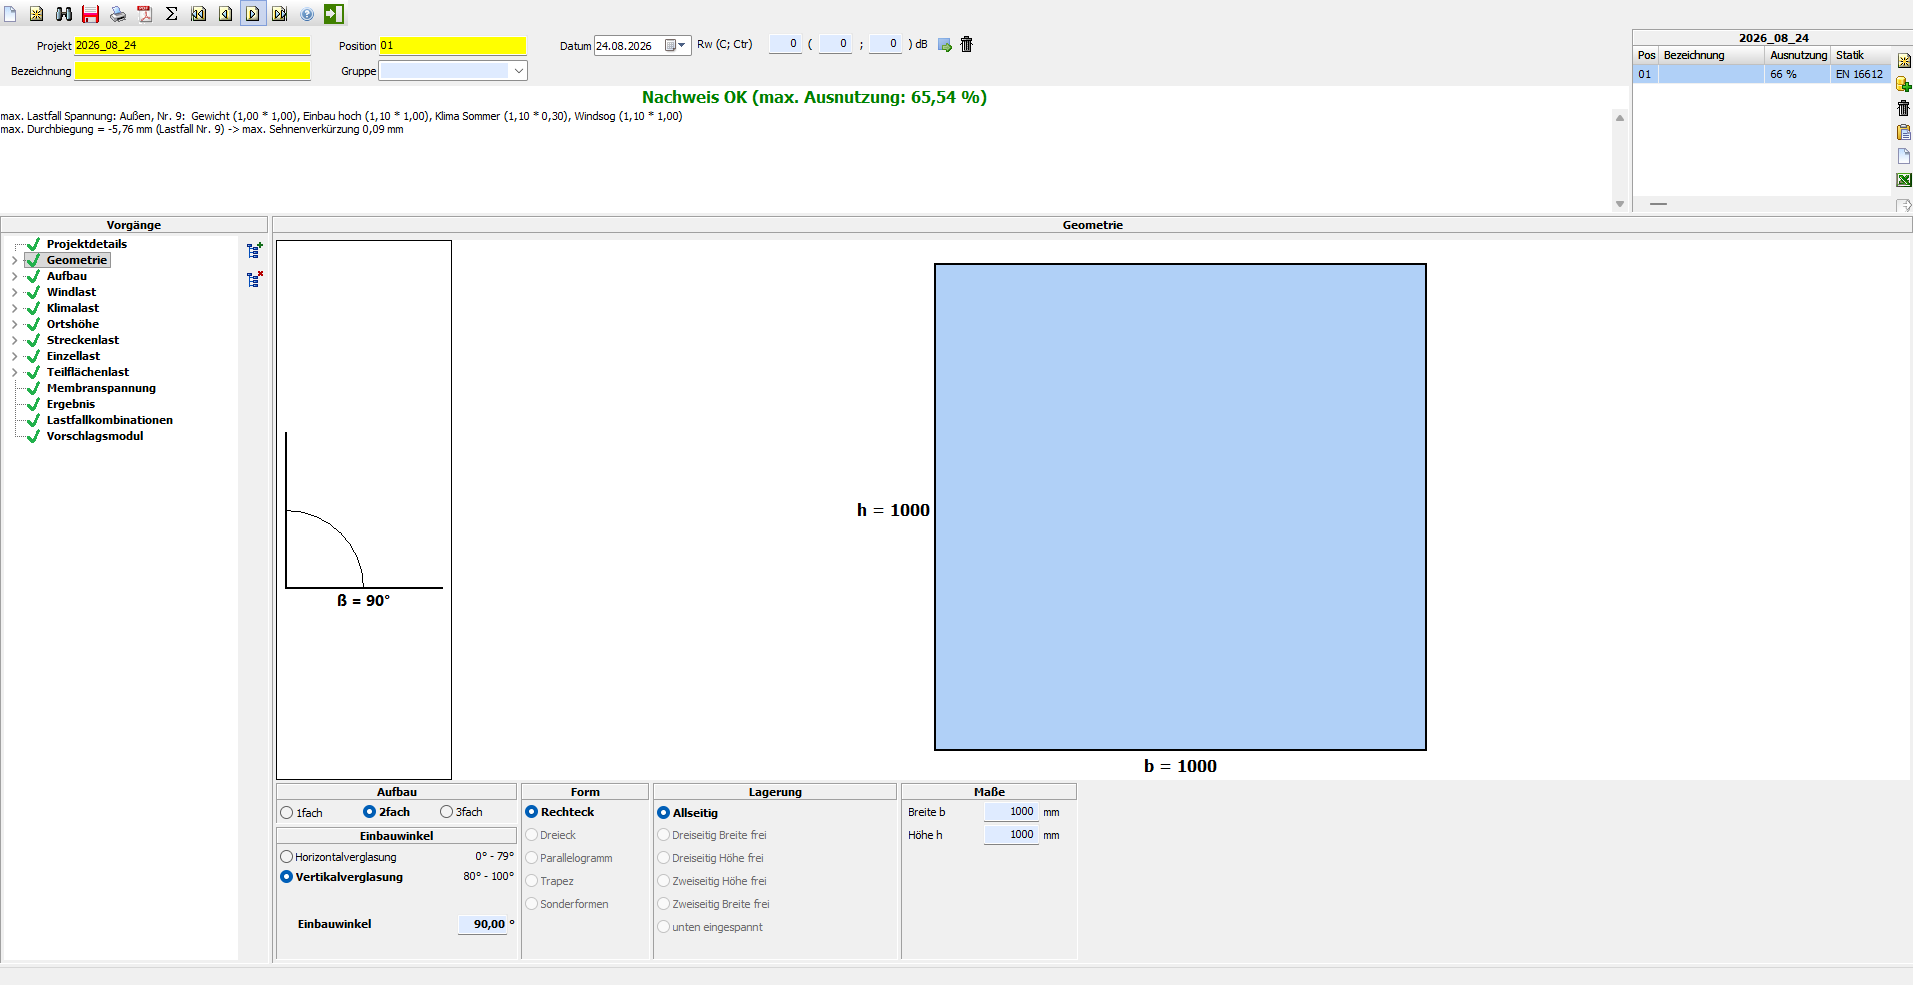Click the Breite b input field
Screen dimensions: 1913x985
point(1011,812)
